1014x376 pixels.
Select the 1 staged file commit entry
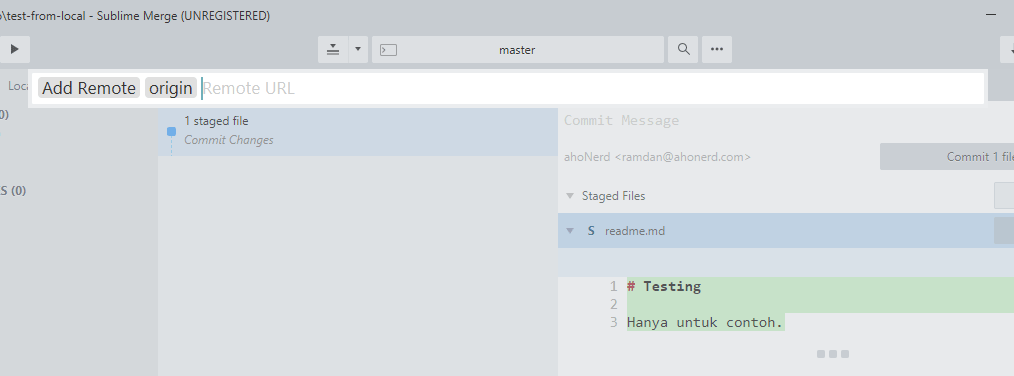click(358, 131)
